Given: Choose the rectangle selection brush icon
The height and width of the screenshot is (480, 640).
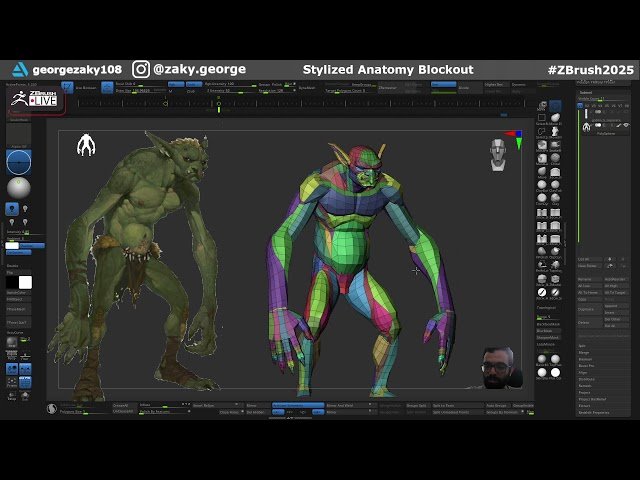Looking at the screenshot, I should coord(542,118).
